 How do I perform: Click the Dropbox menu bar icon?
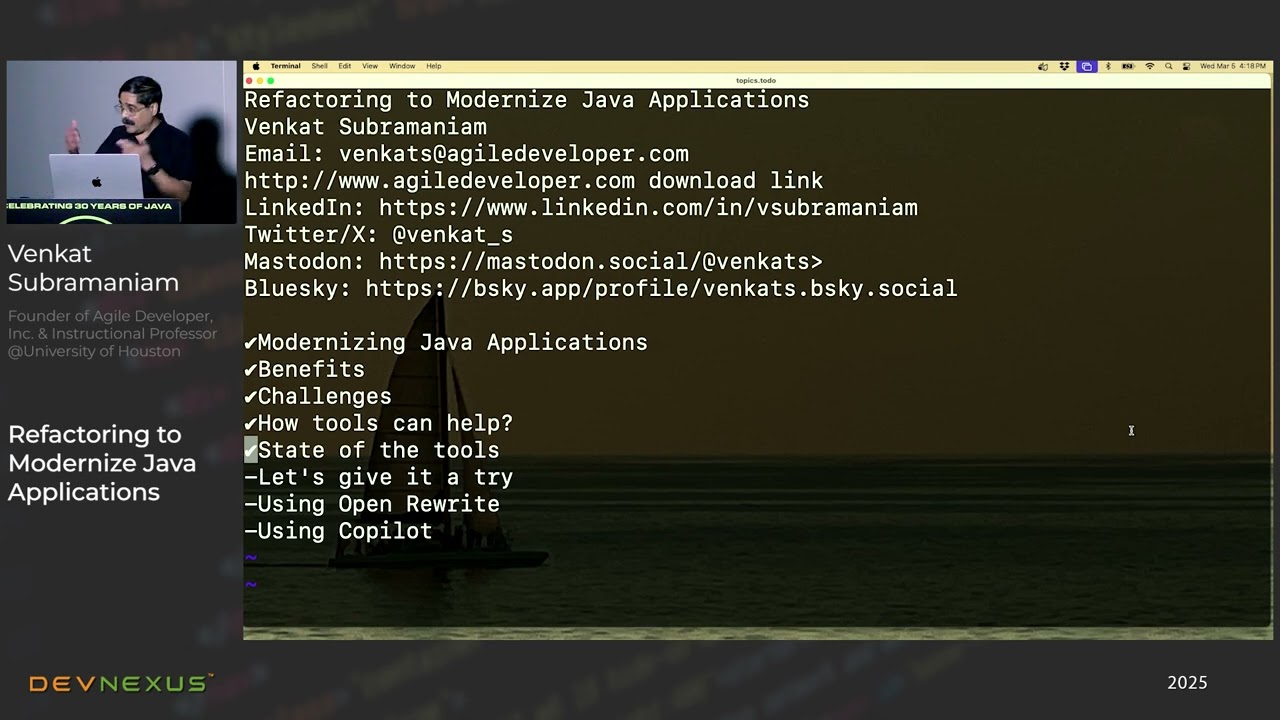click(x=1064, y=66)
